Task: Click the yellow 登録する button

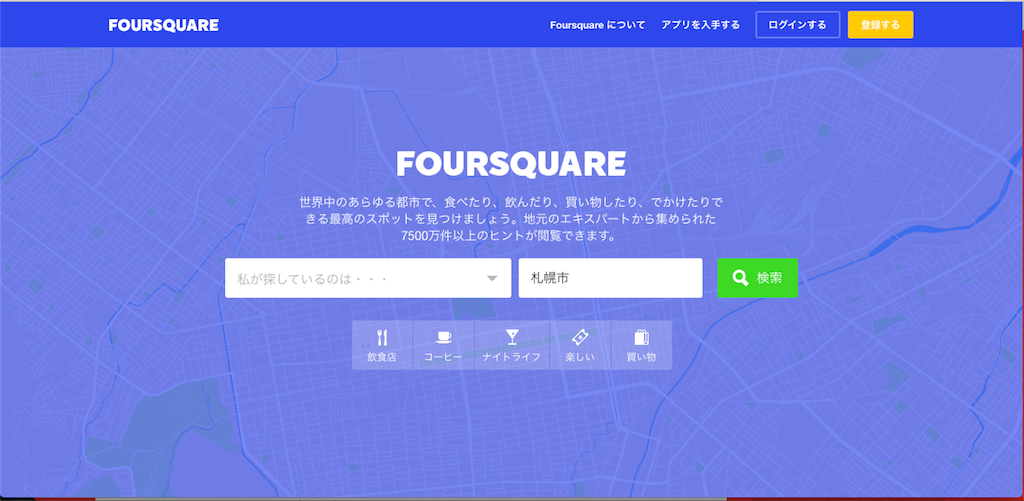Action: 880,25
